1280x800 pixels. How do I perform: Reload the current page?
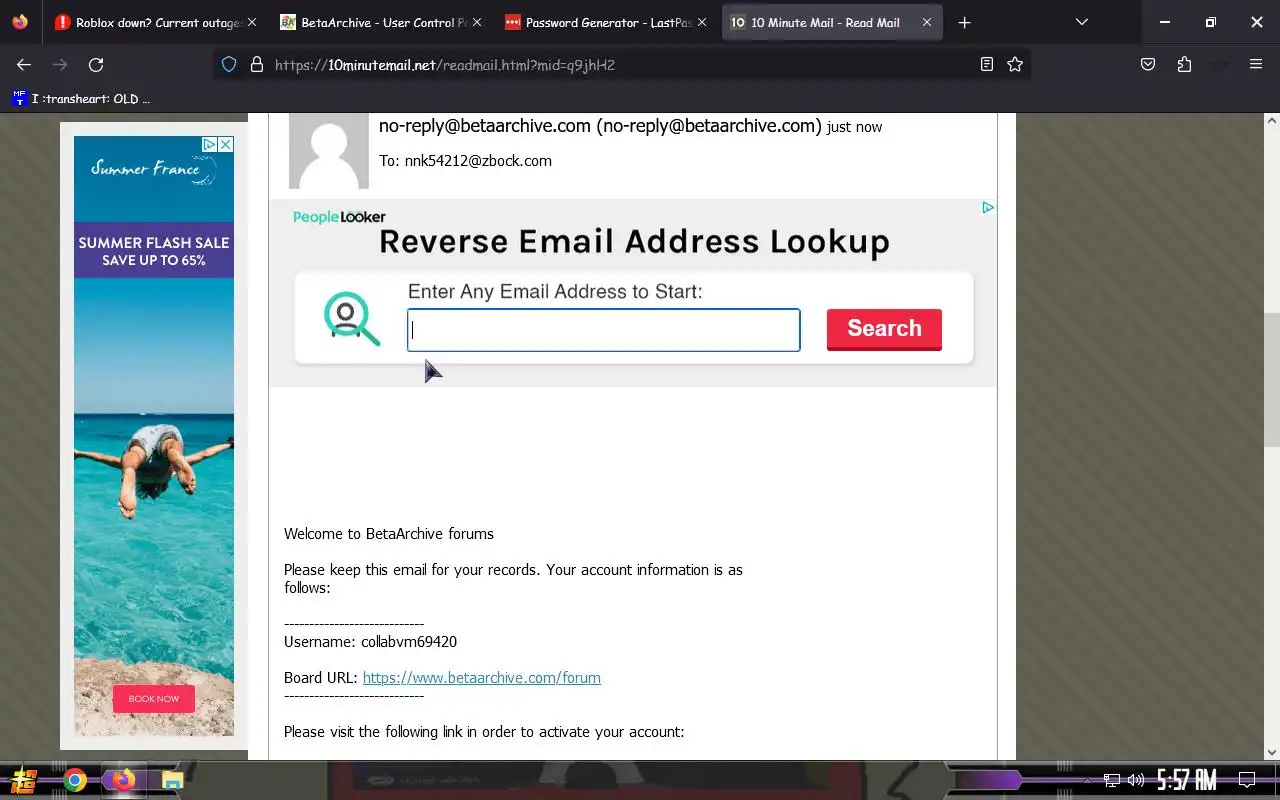pyautogui.click(x=96, y=64)
